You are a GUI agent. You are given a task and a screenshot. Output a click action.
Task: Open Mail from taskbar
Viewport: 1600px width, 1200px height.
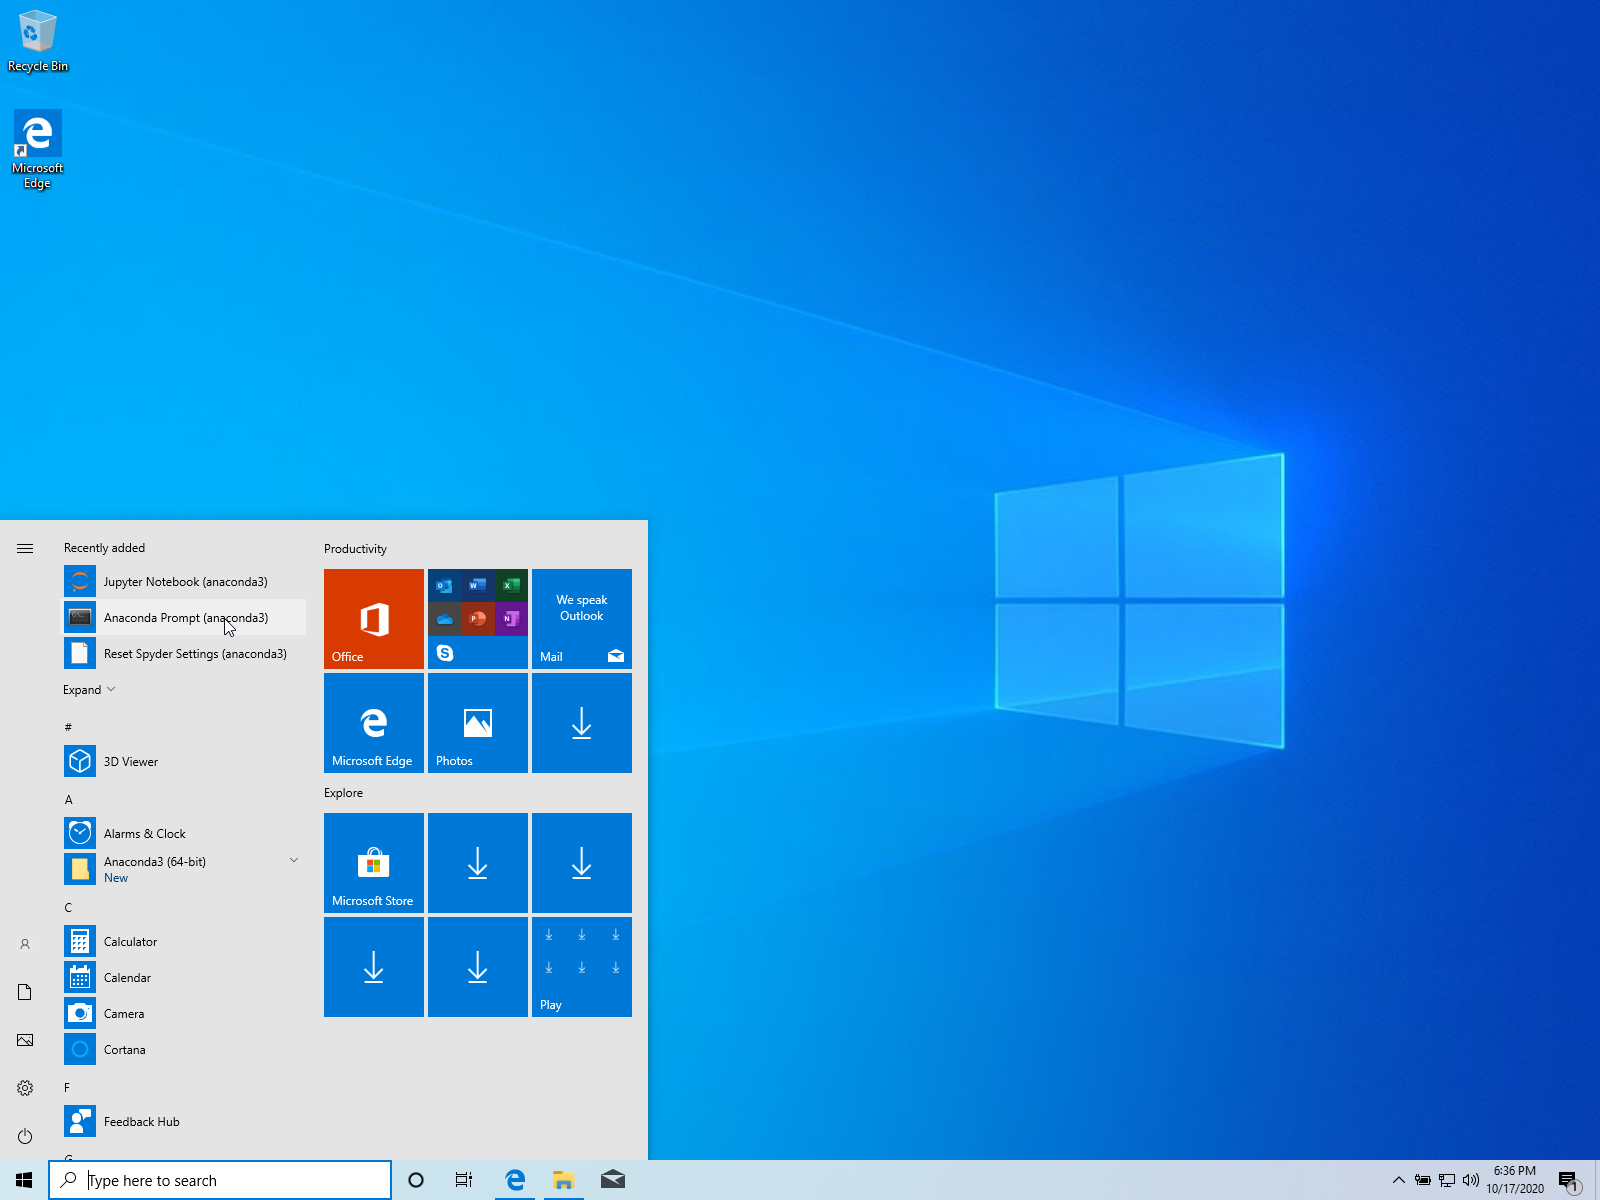612,1180
